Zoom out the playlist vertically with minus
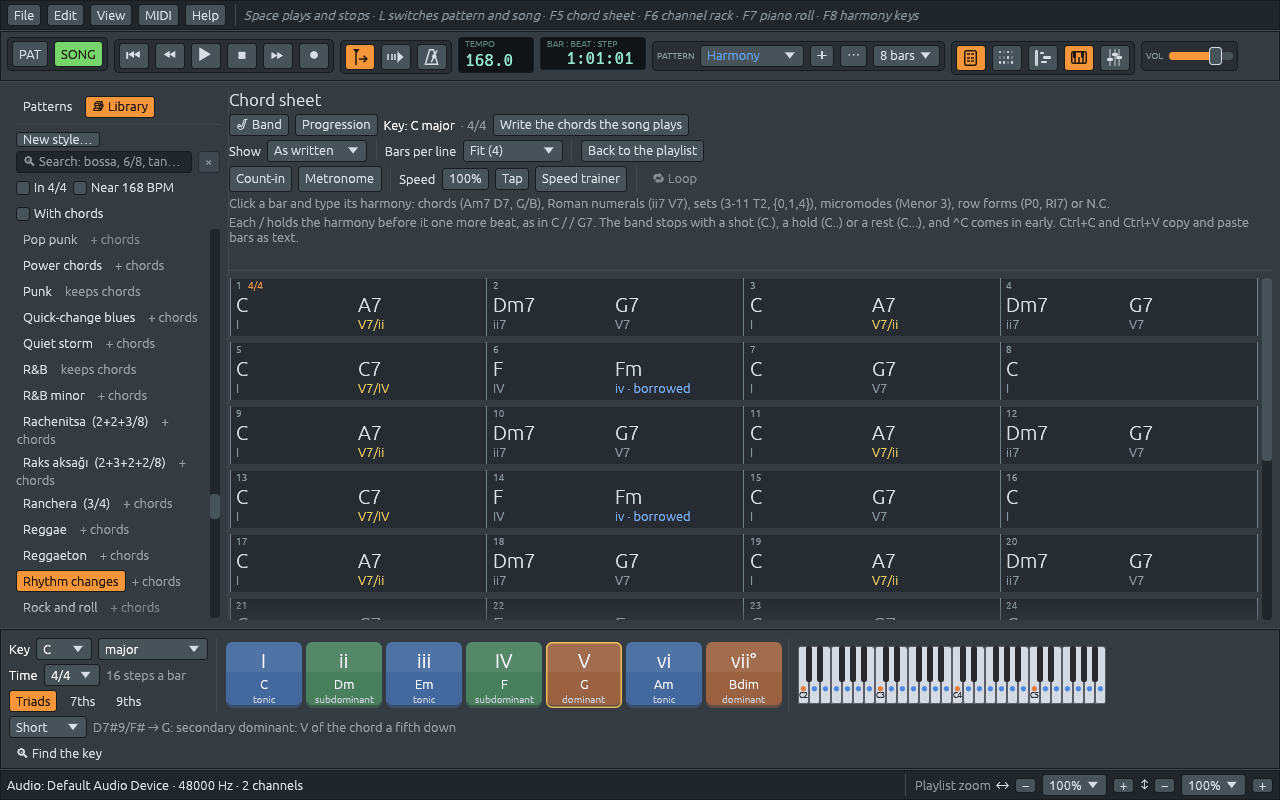Viewport: 1280px width, 800px height. click(1165, 786)
